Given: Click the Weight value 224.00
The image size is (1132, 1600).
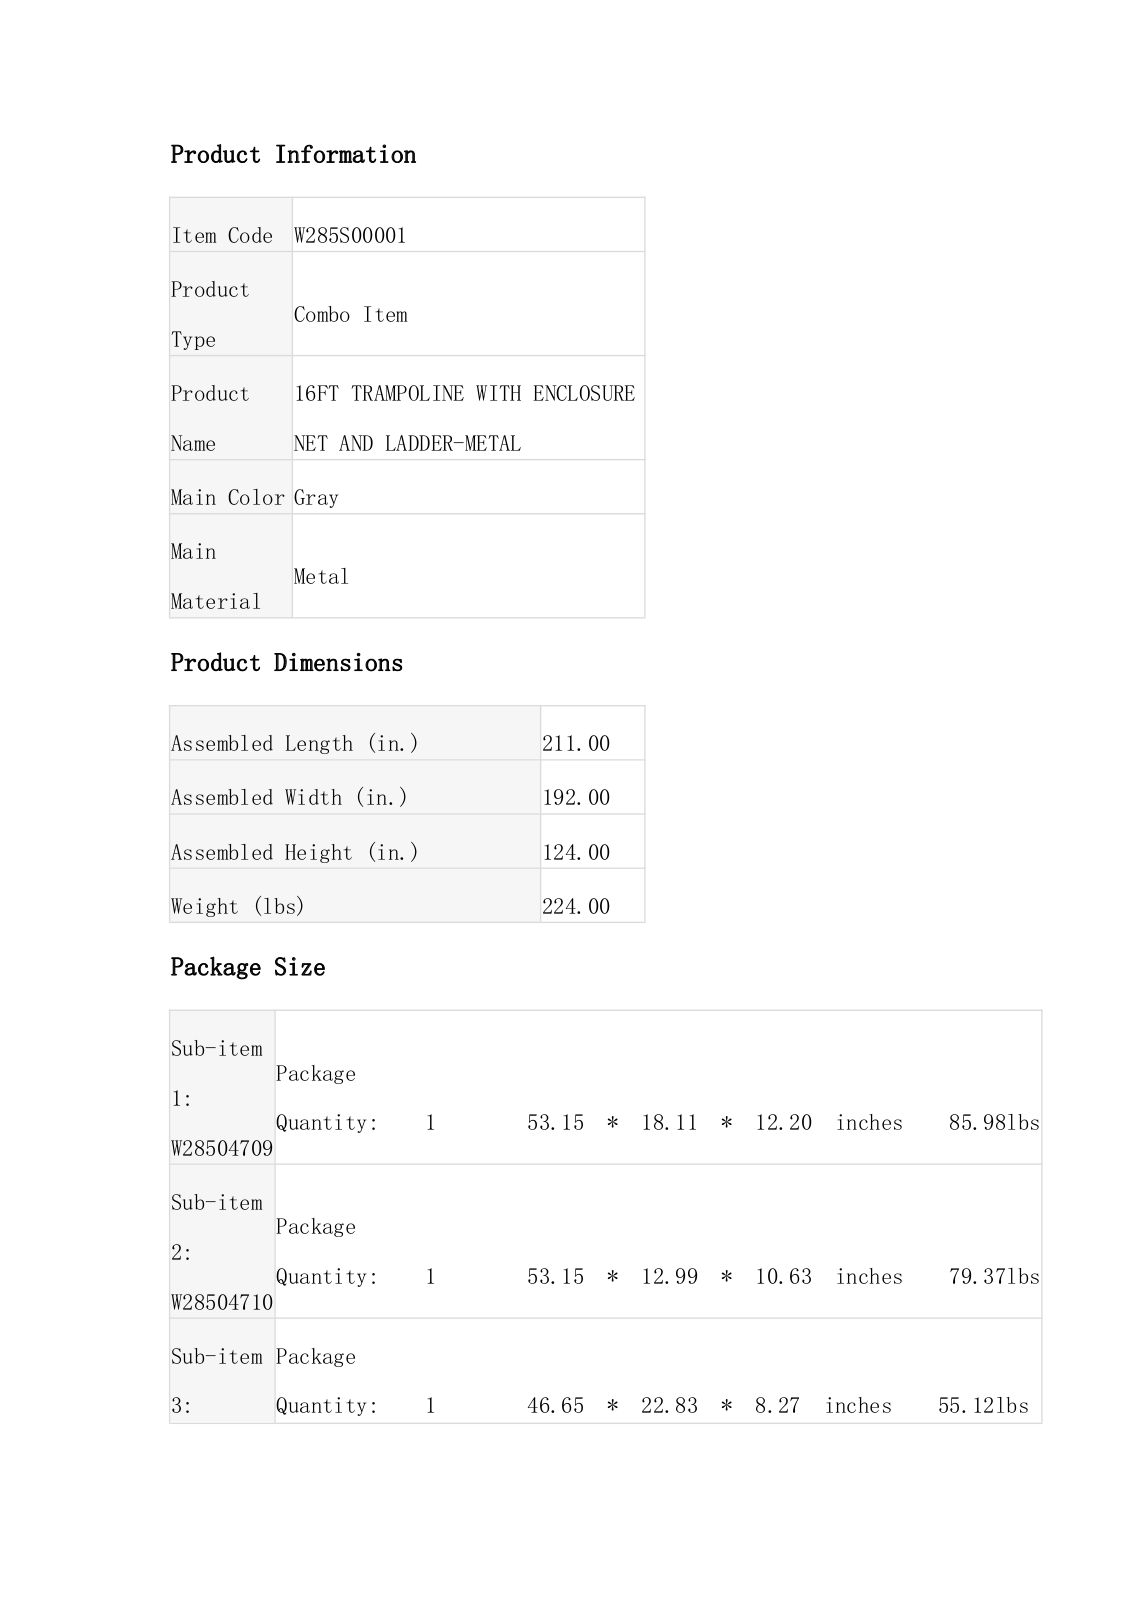Looking at the screenshot, I should tap(576, 907).
